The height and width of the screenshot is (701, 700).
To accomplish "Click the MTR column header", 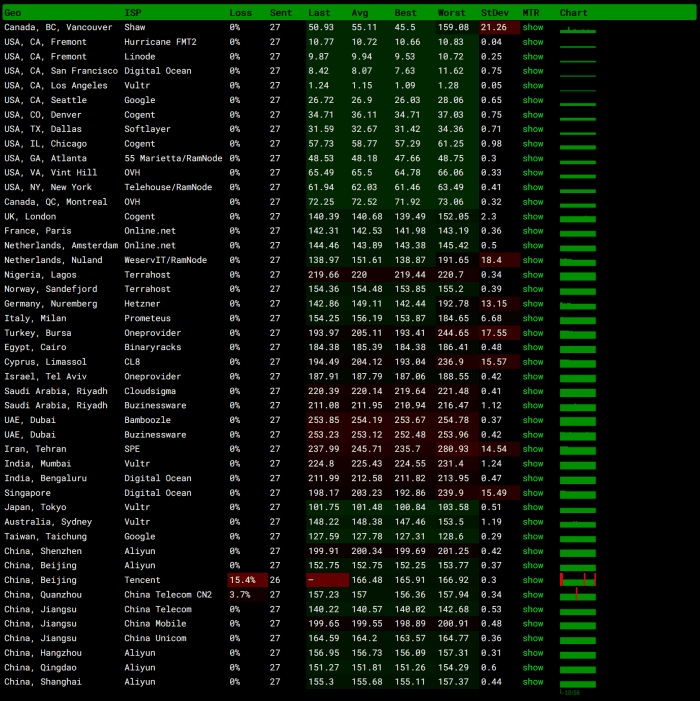I will (x=531, y=13).
